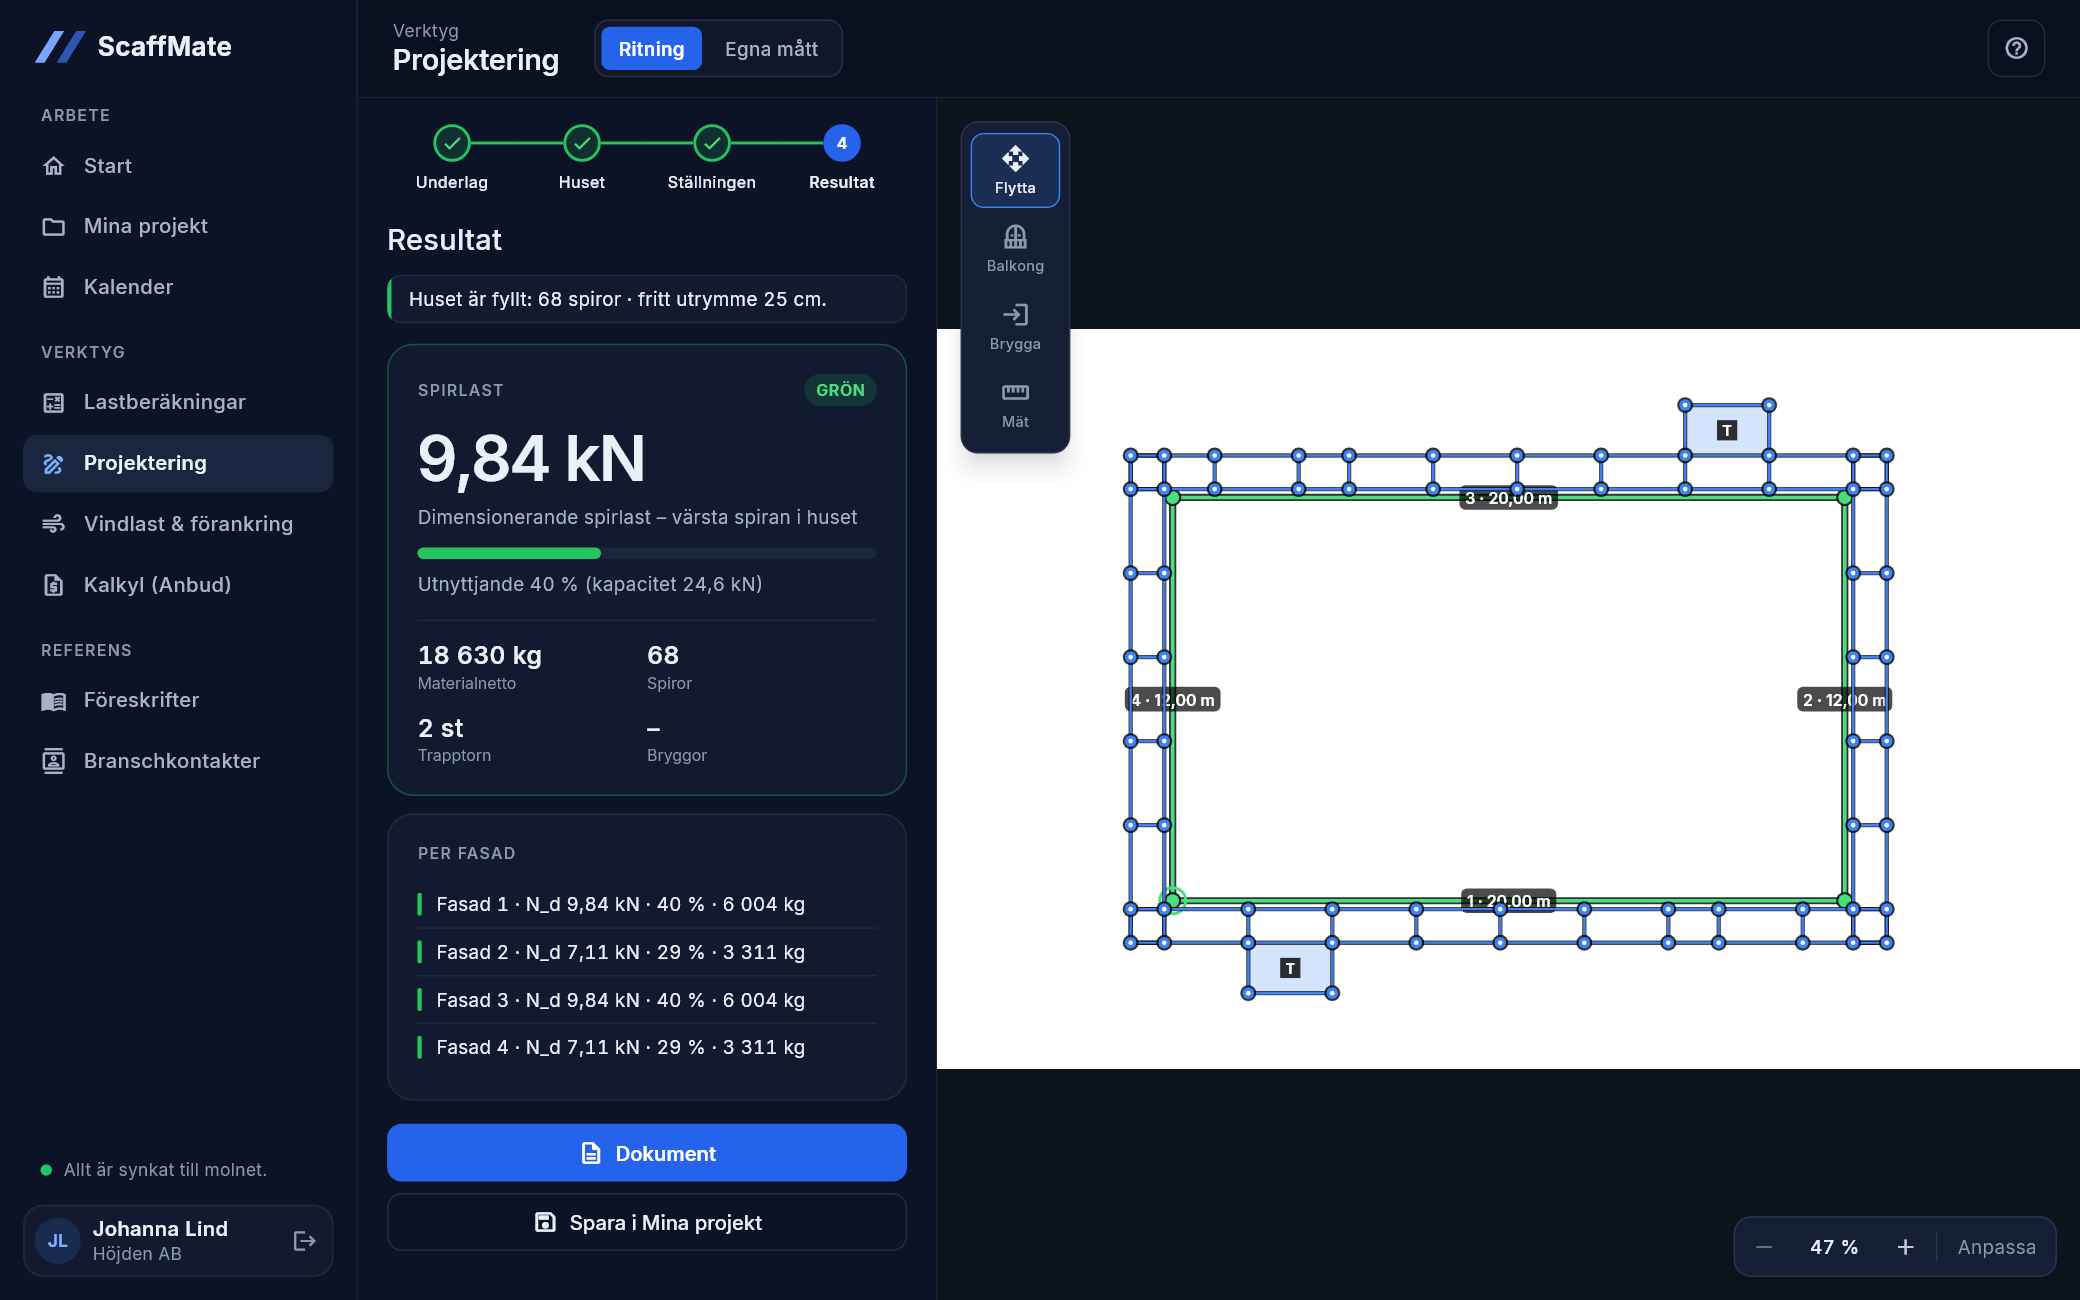2080x1300 pixels.
Task: Select the Brygga tool
Action: coord(1015,326)
